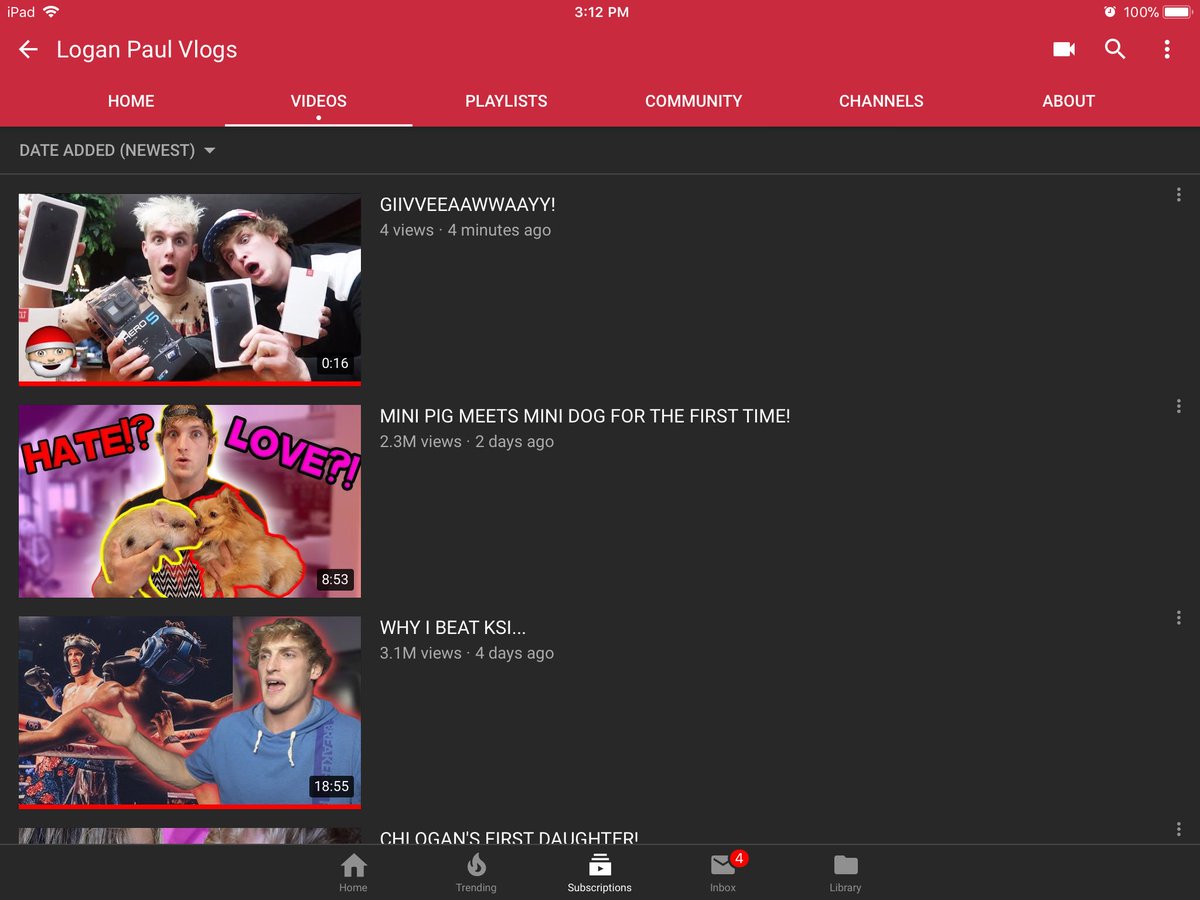Switch to the ABOUT tab
Screen dimensions: 1200x900
1068,101
